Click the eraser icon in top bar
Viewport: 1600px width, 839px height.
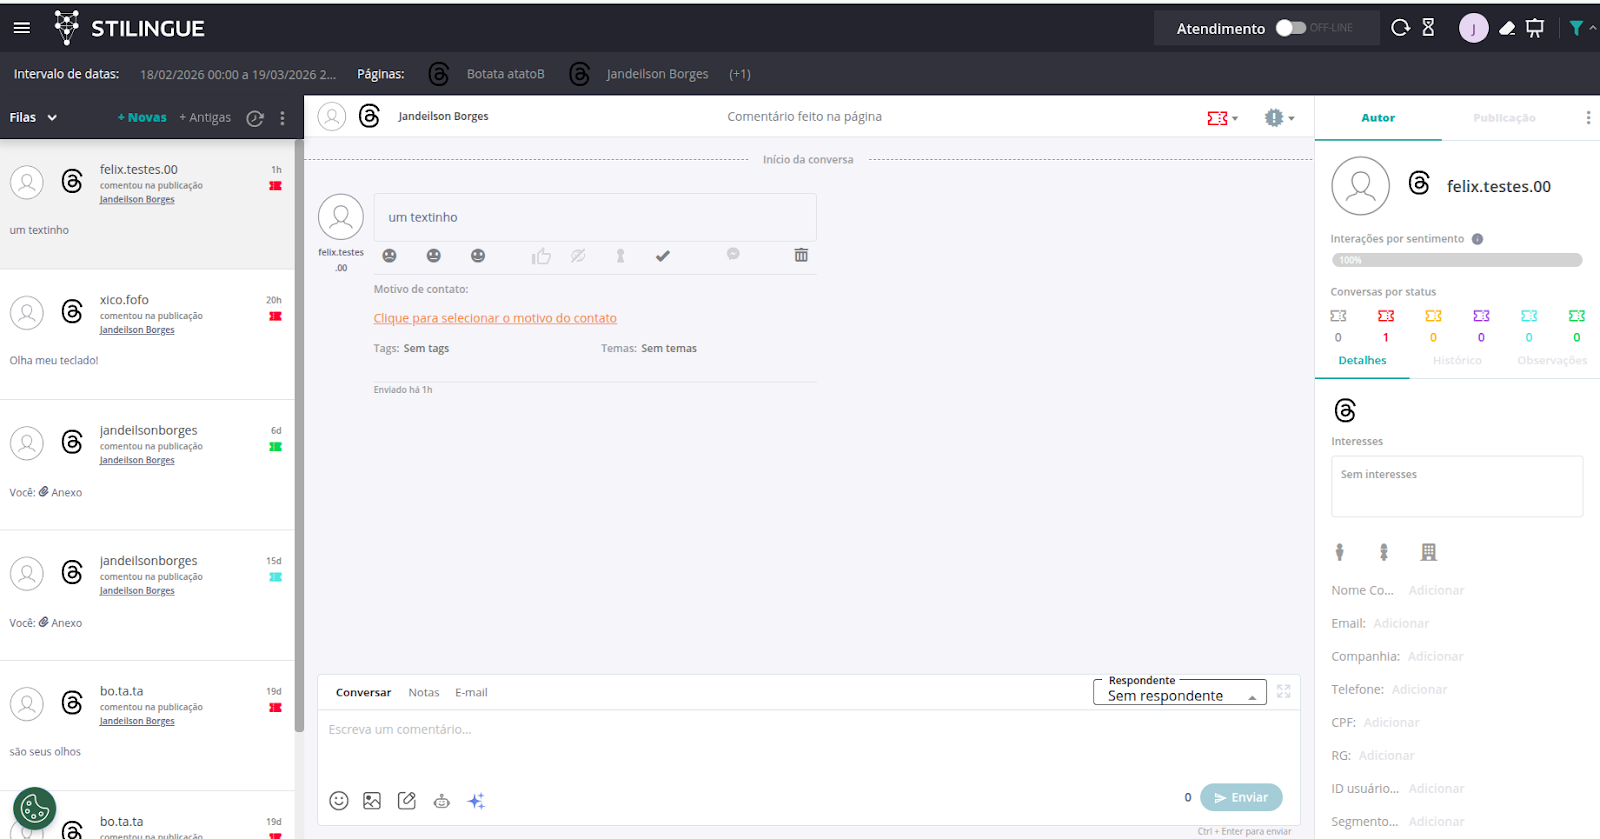click(x=1506, y=28)
